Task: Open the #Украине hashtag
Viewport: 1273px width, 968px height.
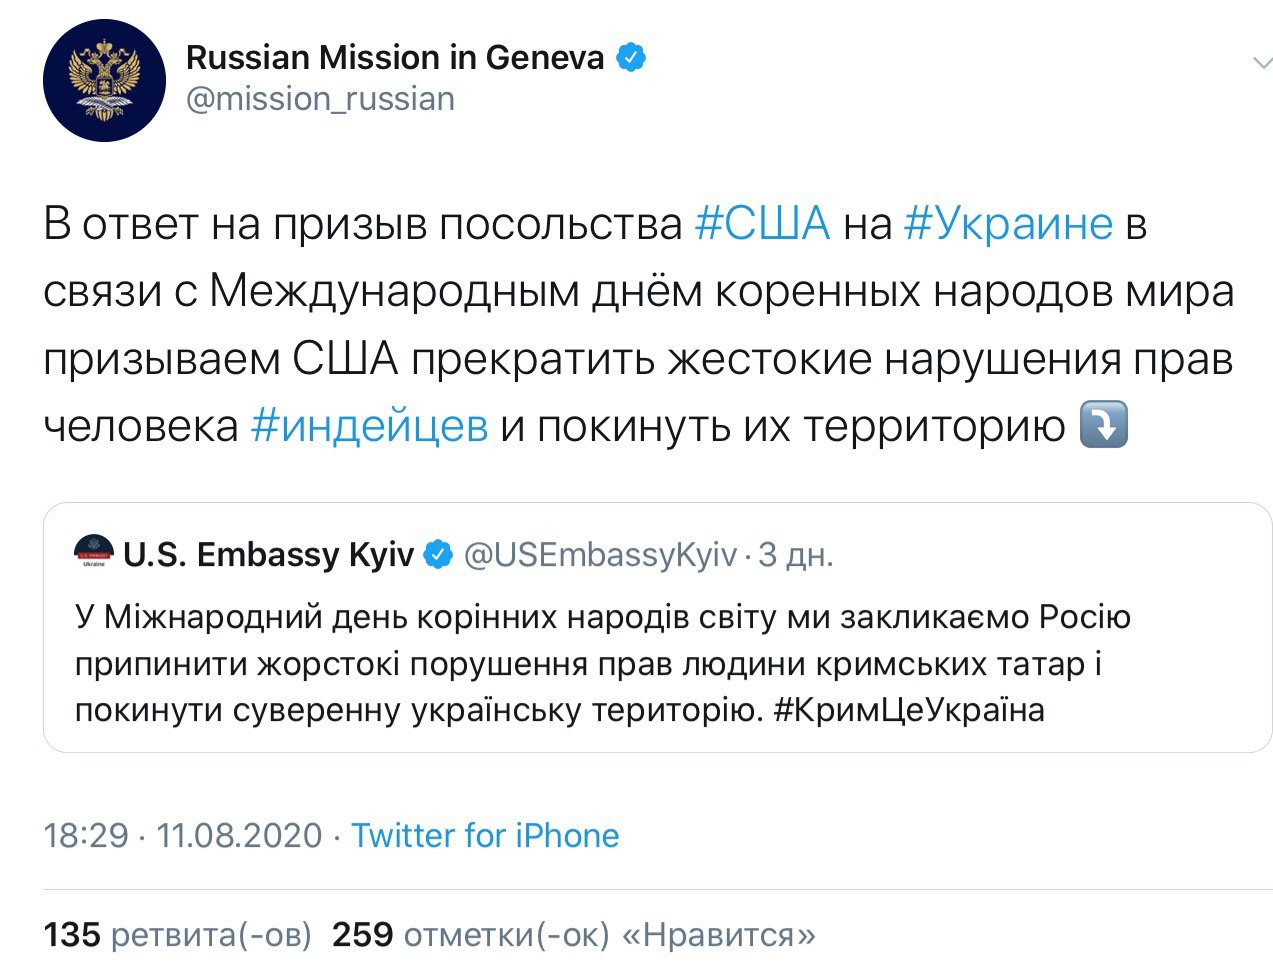Action: pos(1008,223)
